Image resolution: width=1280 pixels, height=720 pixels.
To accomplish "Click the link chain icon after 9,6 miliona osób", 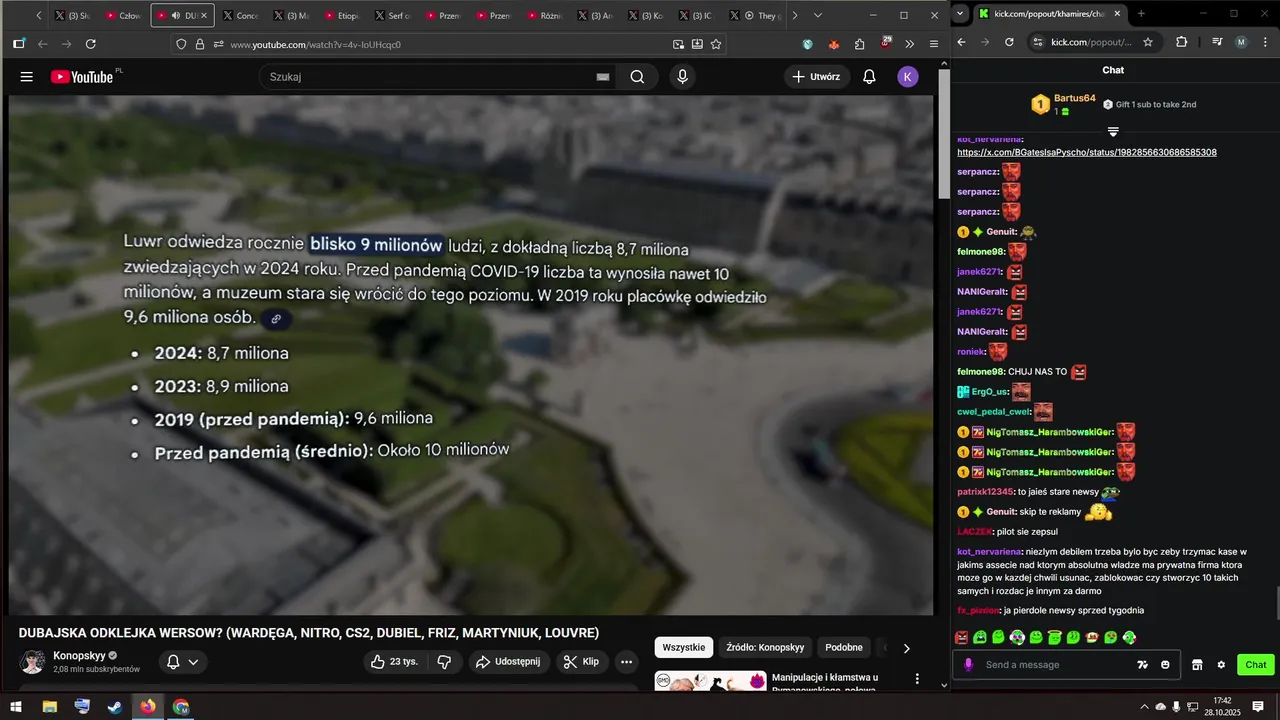I will (x=276, y=319).
